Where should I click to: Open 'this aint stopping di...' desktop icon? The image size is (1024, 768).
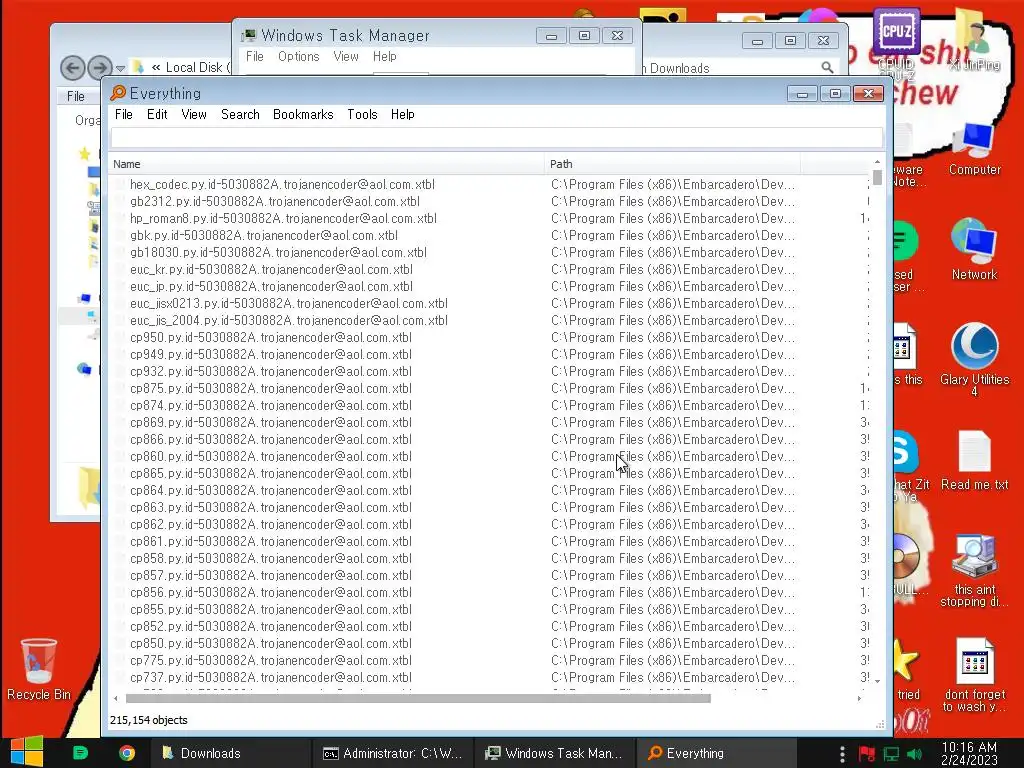974,570
